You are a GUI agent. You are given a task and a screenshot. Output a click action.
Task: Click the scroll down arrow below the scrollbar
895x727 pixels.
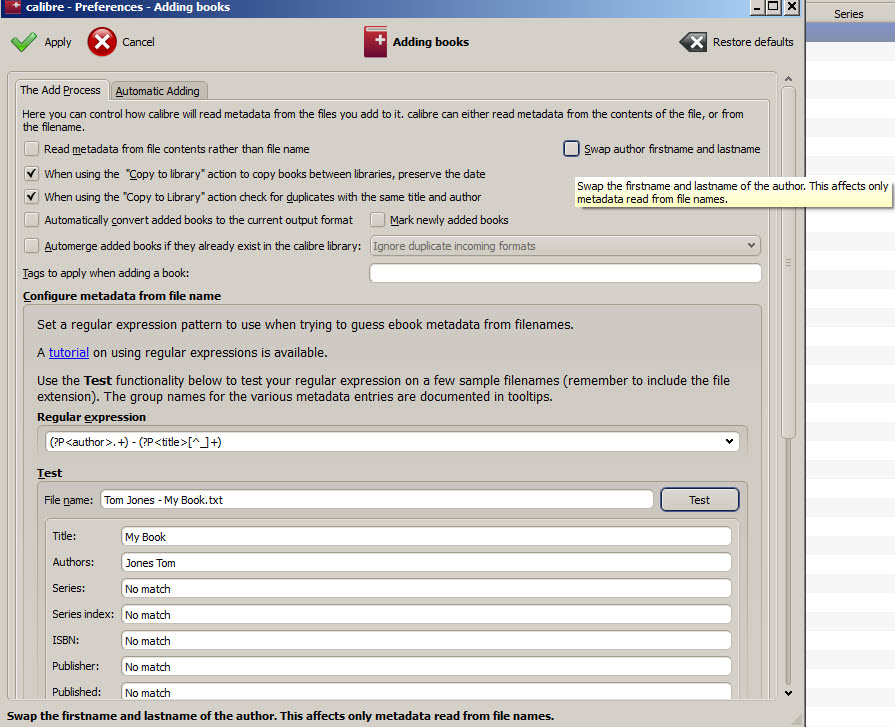788,693
